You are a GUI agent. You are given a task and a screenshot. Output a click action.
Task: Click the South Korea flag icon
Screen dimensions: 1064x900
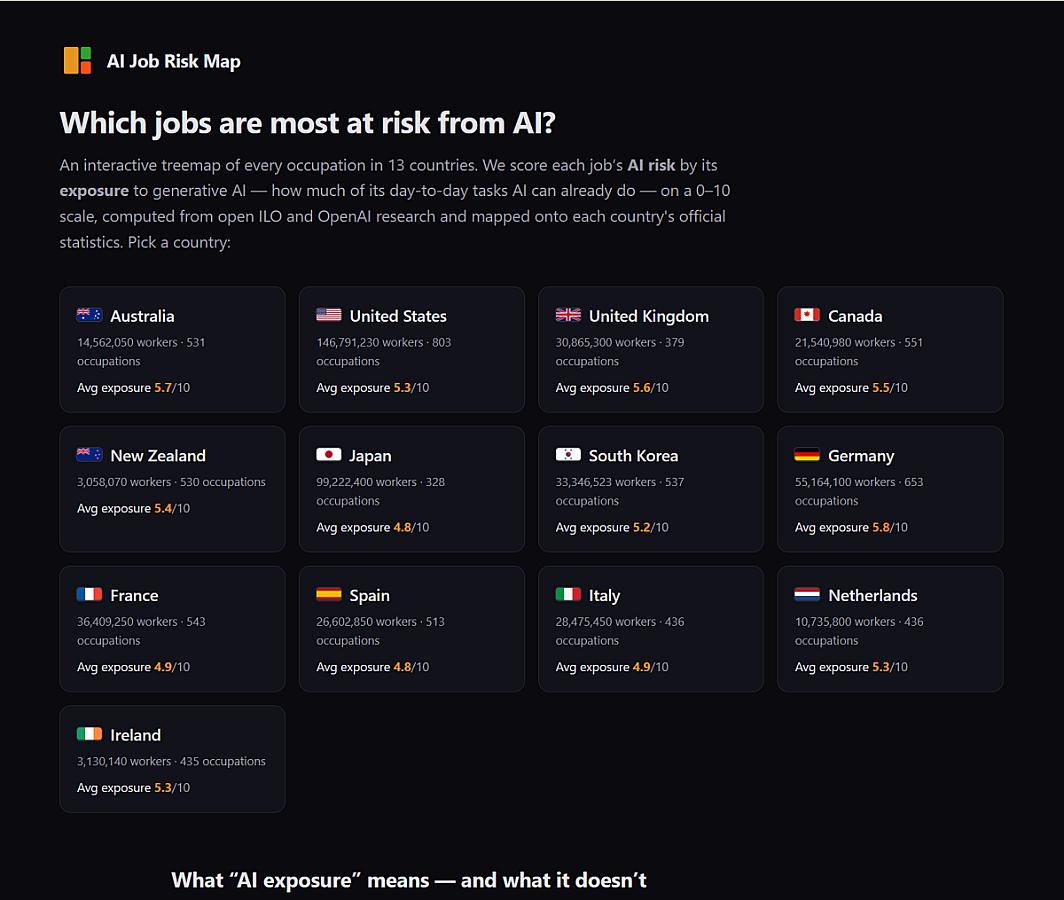coord(568,455)
